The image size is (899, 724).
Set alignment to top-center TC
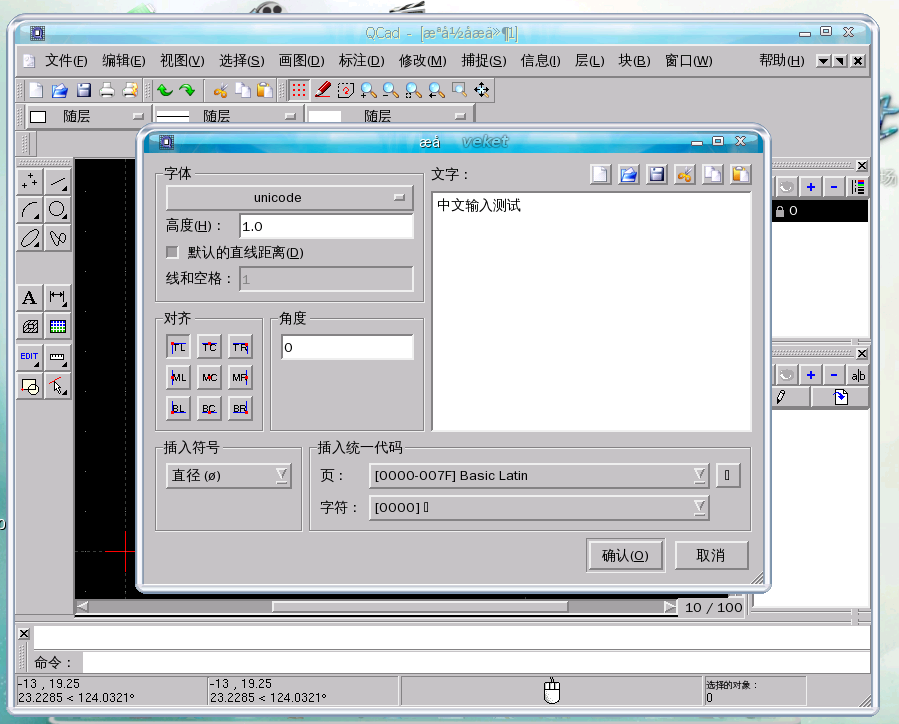(x=209, y=347)
